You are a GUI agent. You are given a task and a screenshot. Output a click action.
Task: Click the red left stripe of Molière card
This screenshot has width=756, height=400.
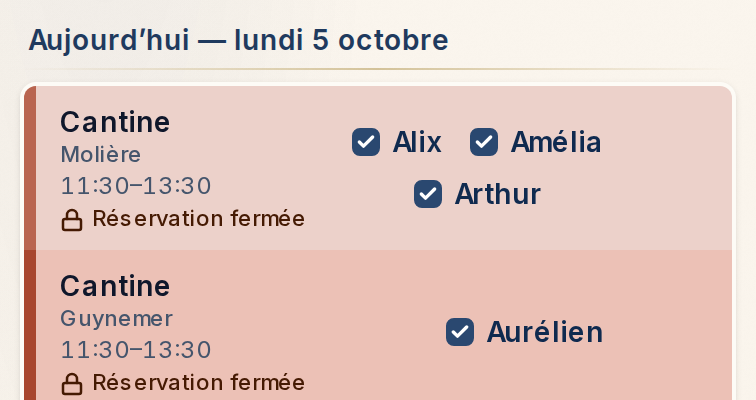30,168
